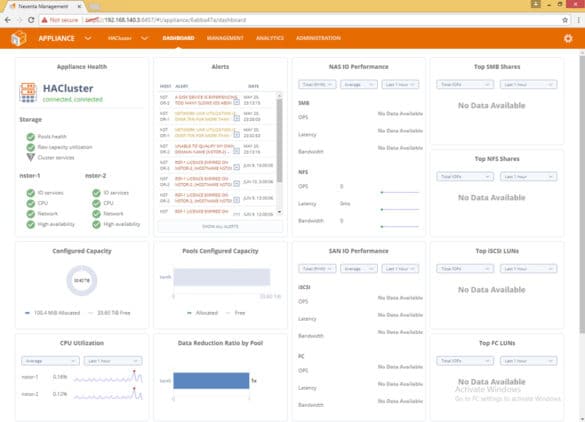The height and width of the screenshot is (422, 585).
Task: Expand the first alert's details icon
Action: (x=237, y=102)
